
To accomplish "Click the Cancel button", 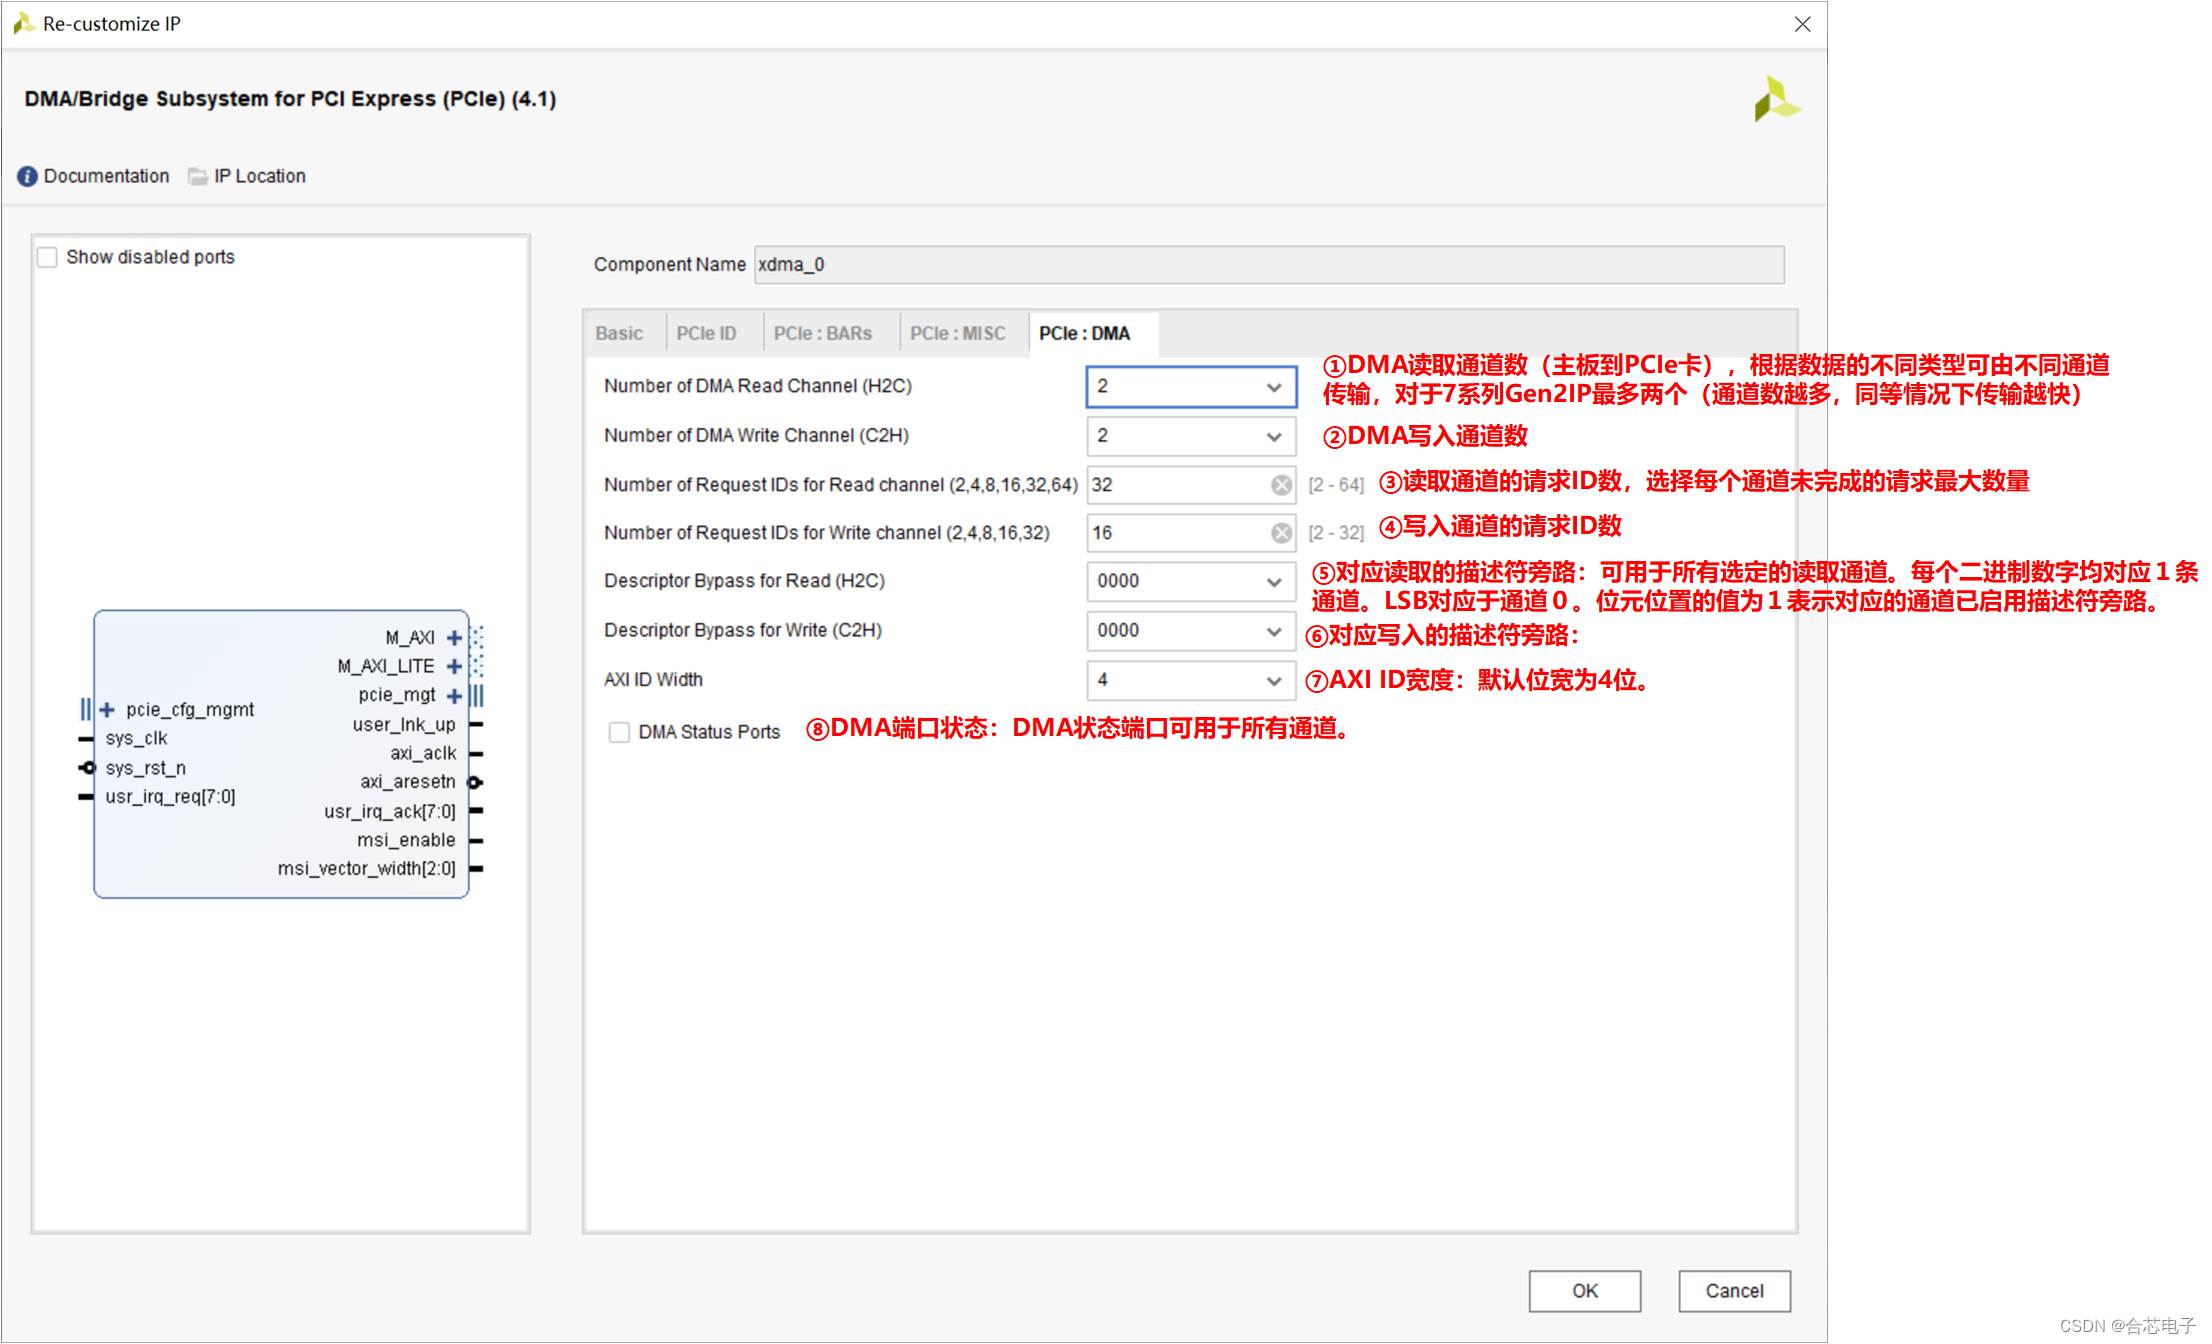I will 1733,1290.
